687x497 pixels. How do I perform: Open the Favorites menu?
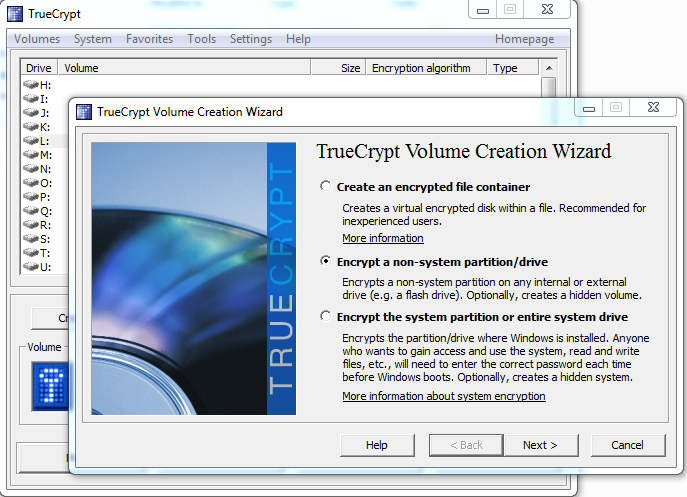click(x=149, y=39)
